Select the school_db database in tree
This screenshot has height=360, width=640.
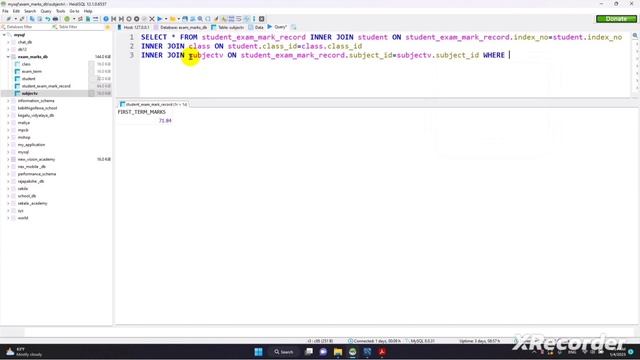click(x=27, y=196)
